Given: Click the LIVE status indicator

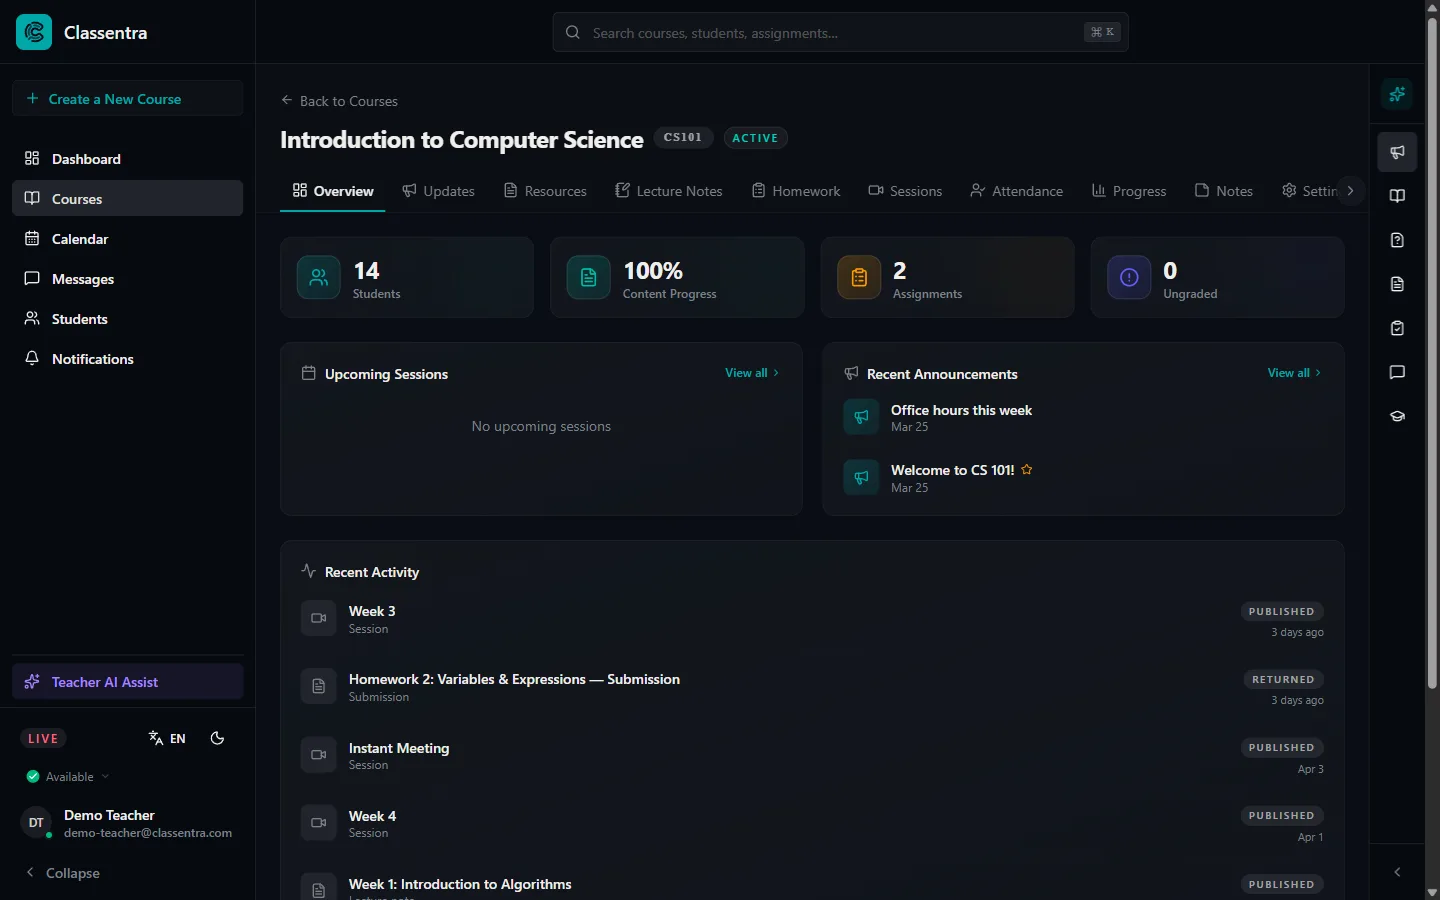Looking at the screenshot, I should pos(43,738).
